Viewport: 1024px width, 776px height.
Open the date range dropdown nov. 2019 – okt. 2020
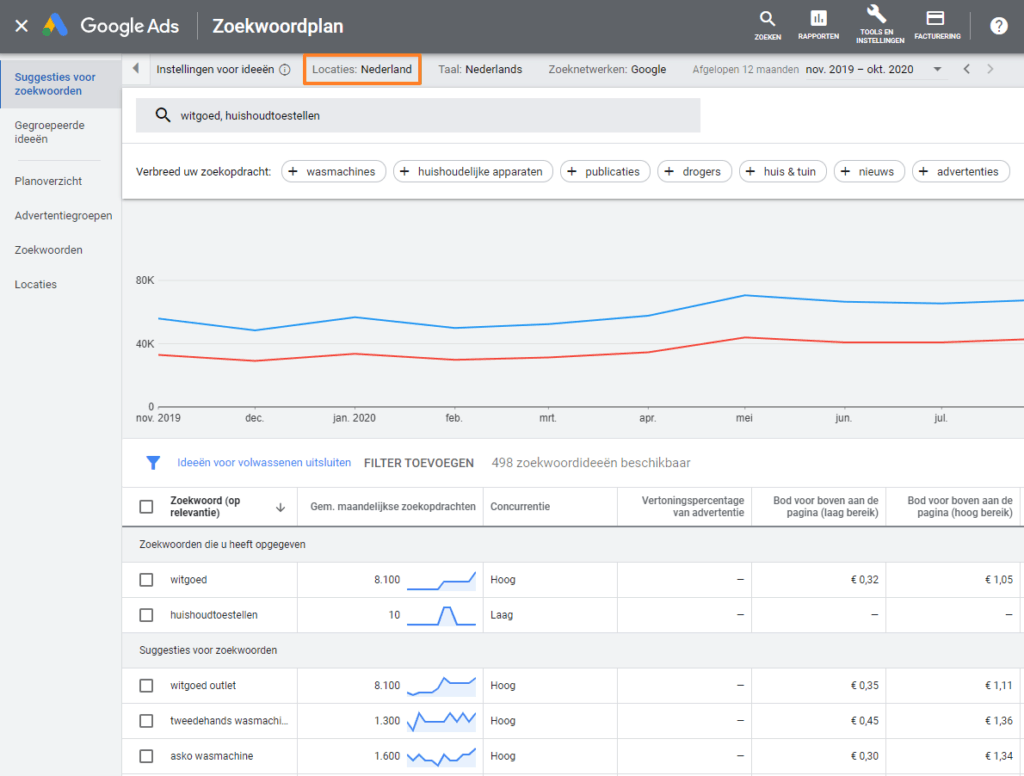pyautogui.click(x=874, y=69)
